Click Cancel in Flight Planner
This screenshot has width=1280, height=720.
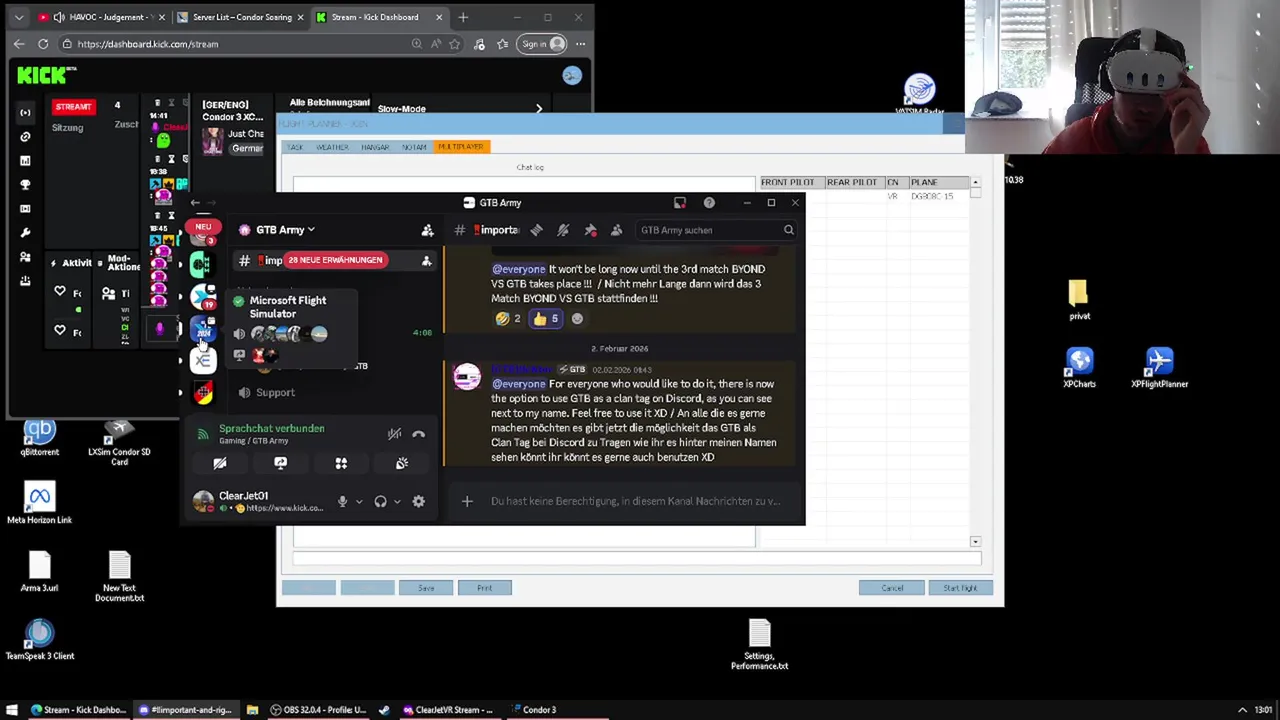point(892,588)
